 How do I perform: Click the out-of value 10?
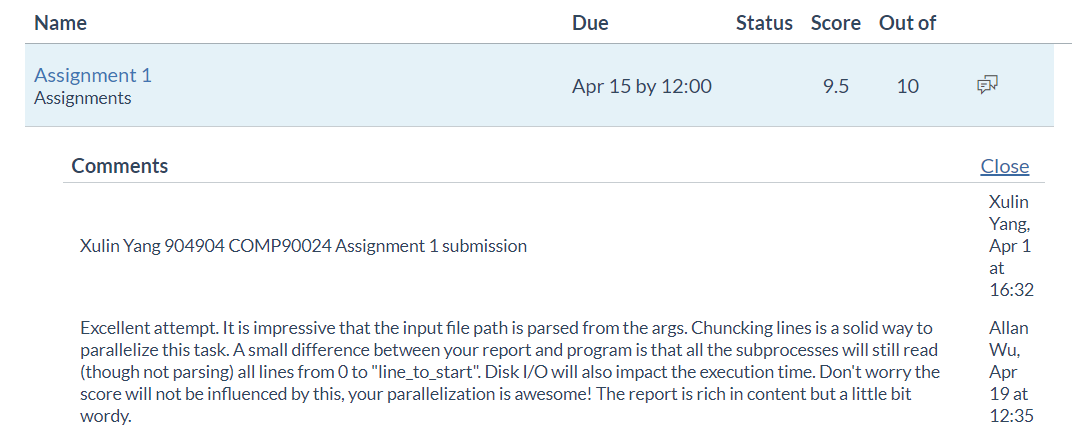[x=907, y=86]
